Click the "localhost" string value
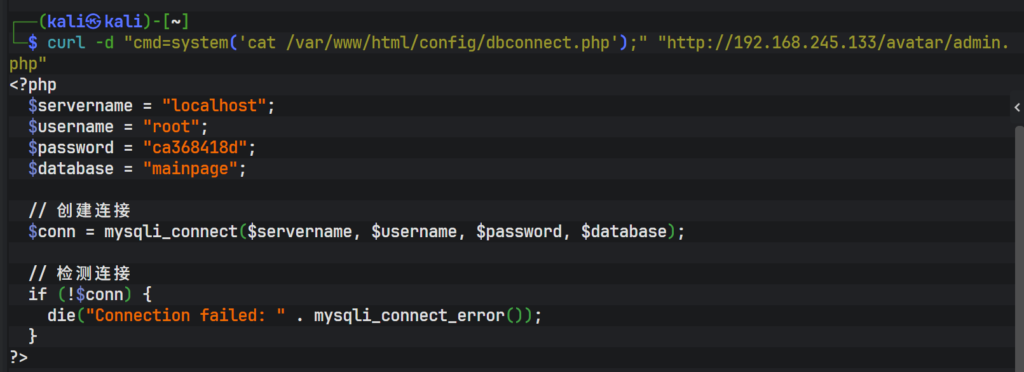 (214, 106)
